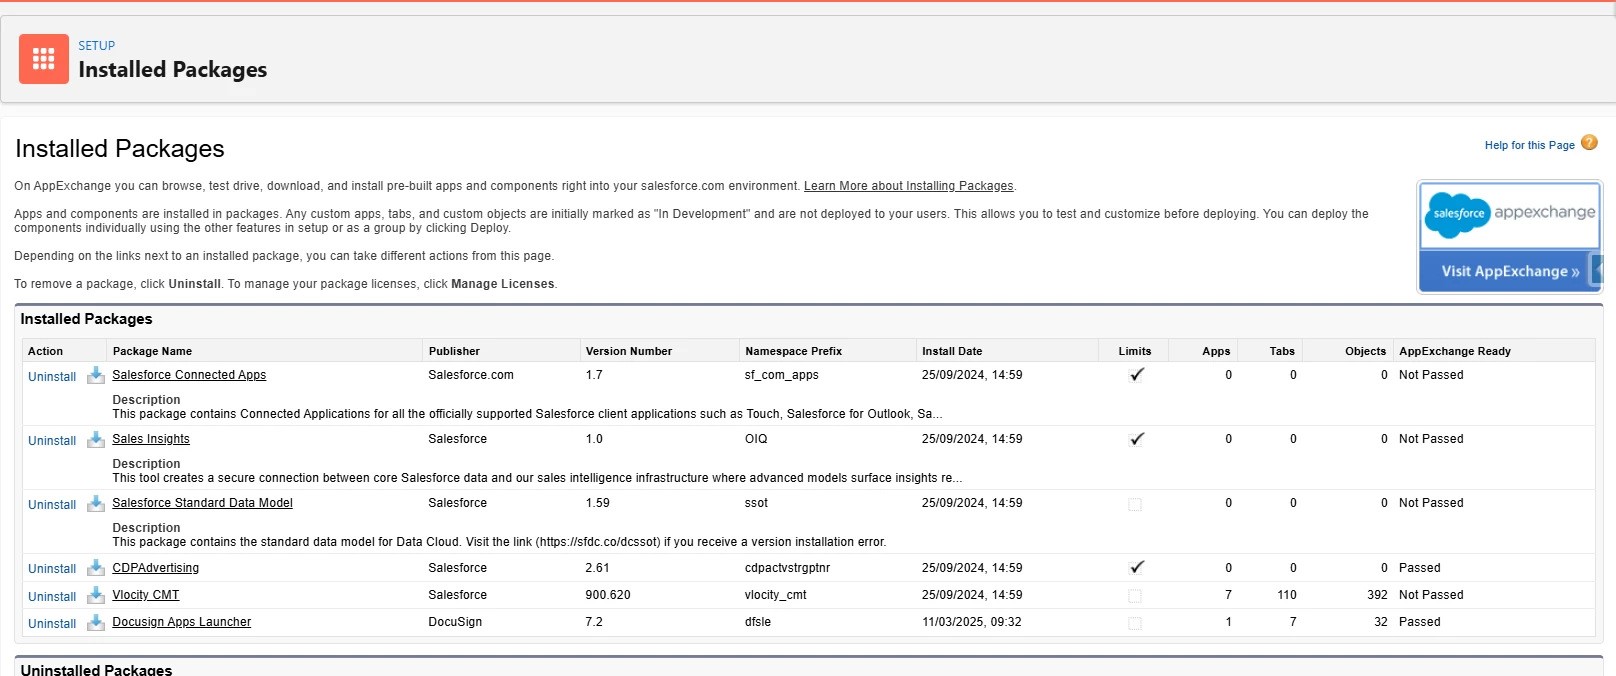This screenshot has width=1616, height=676.
Task: Uninstall Salesforce Standard Data Model package
Action: (x=52, y=505)
